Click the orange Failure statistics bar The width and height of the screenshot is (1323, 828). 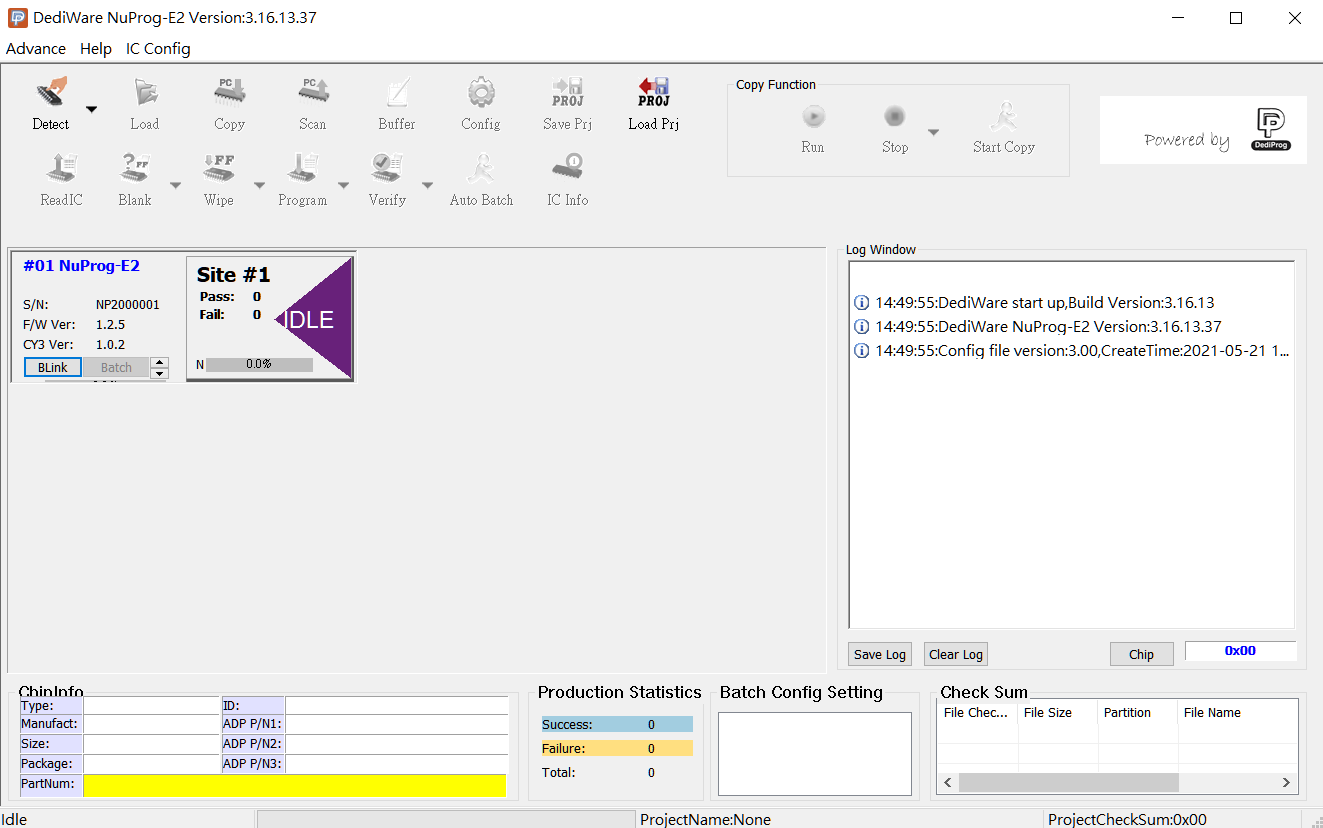[617, 748]
